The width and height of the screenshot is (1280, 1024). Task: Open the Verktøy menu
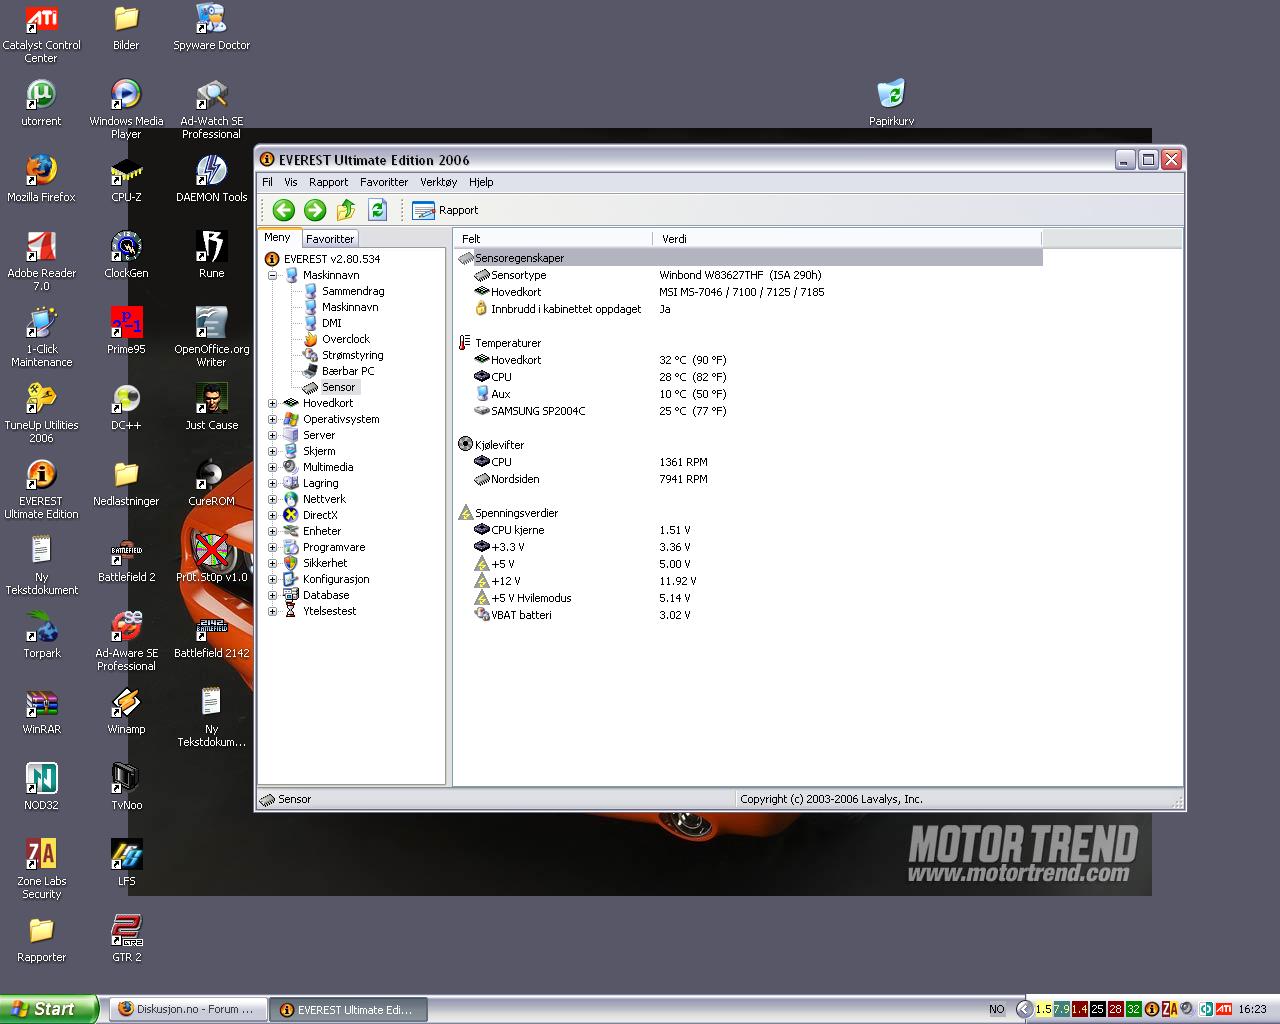pyautogui.click(x=438, y=182)
